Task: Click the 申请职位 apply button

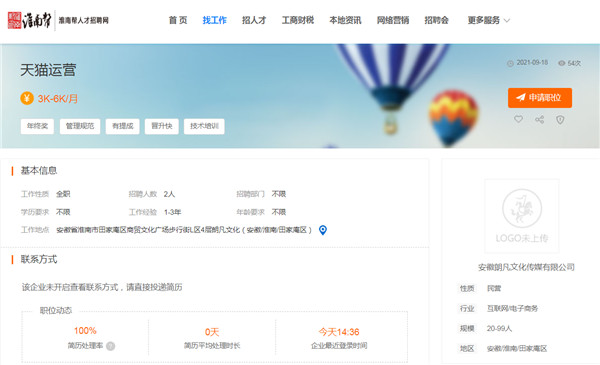Action: [540, 98]
